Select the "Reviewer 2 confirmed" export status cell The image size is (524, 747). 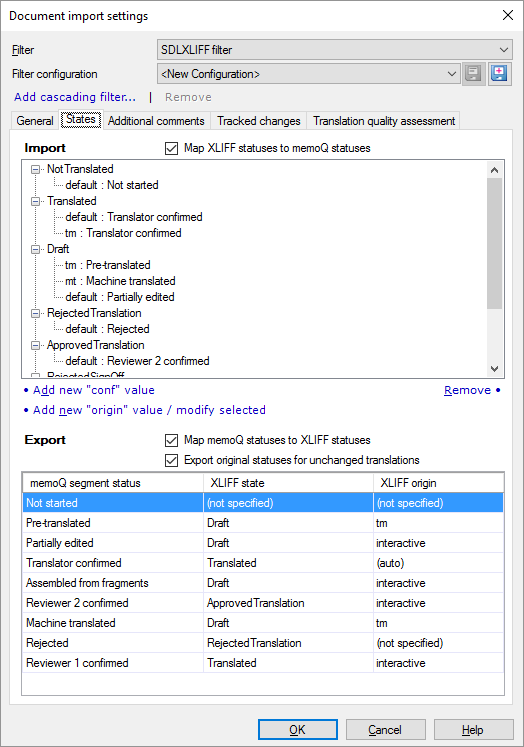[x=113, y=603]
